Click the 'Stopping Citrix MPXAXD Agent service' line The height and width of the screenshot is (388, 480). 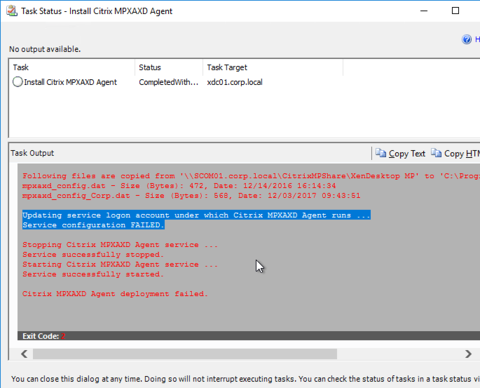(120, 245)
